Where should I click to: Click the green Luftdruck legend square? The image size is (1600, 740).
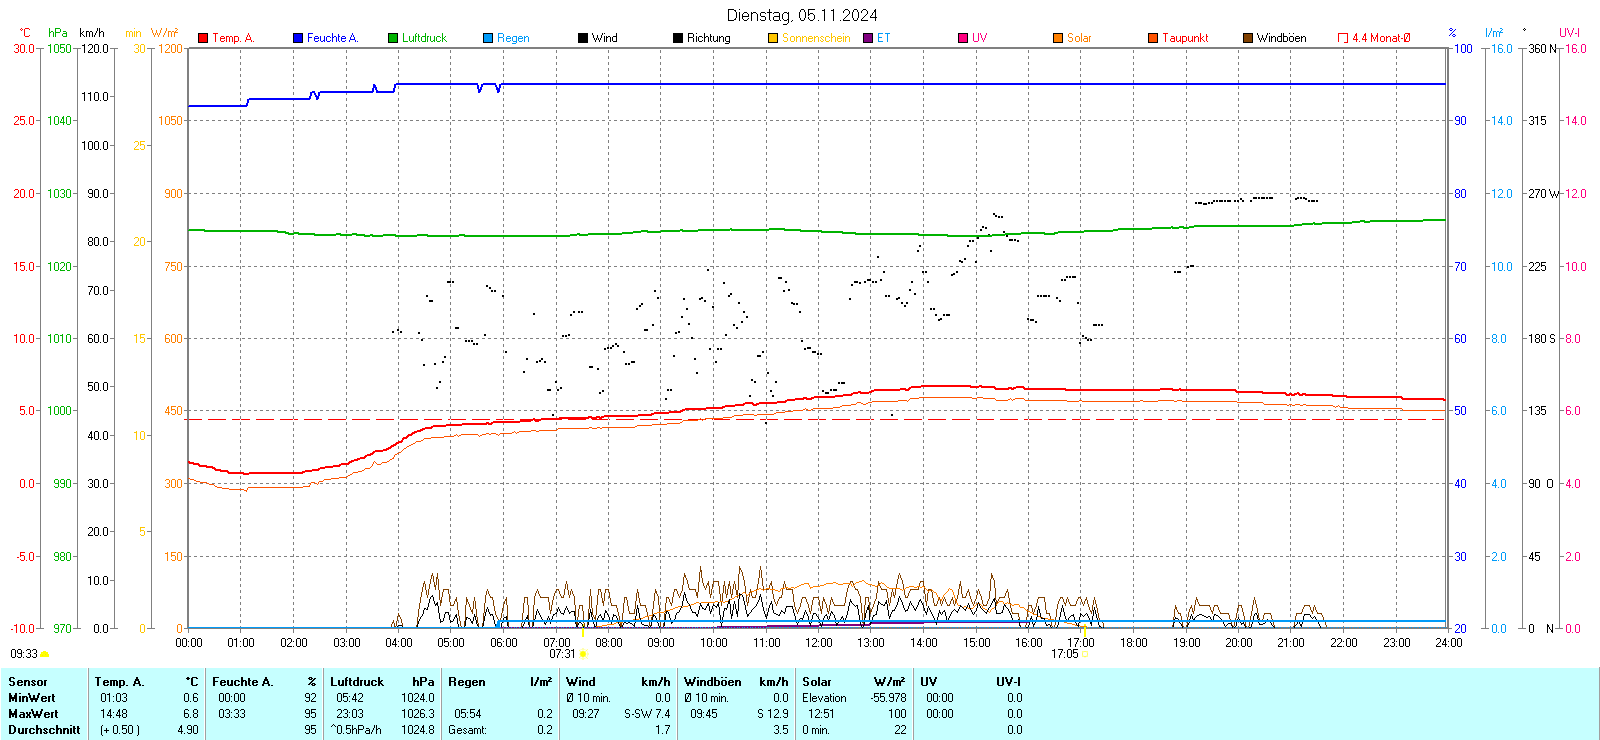[393, 38]
